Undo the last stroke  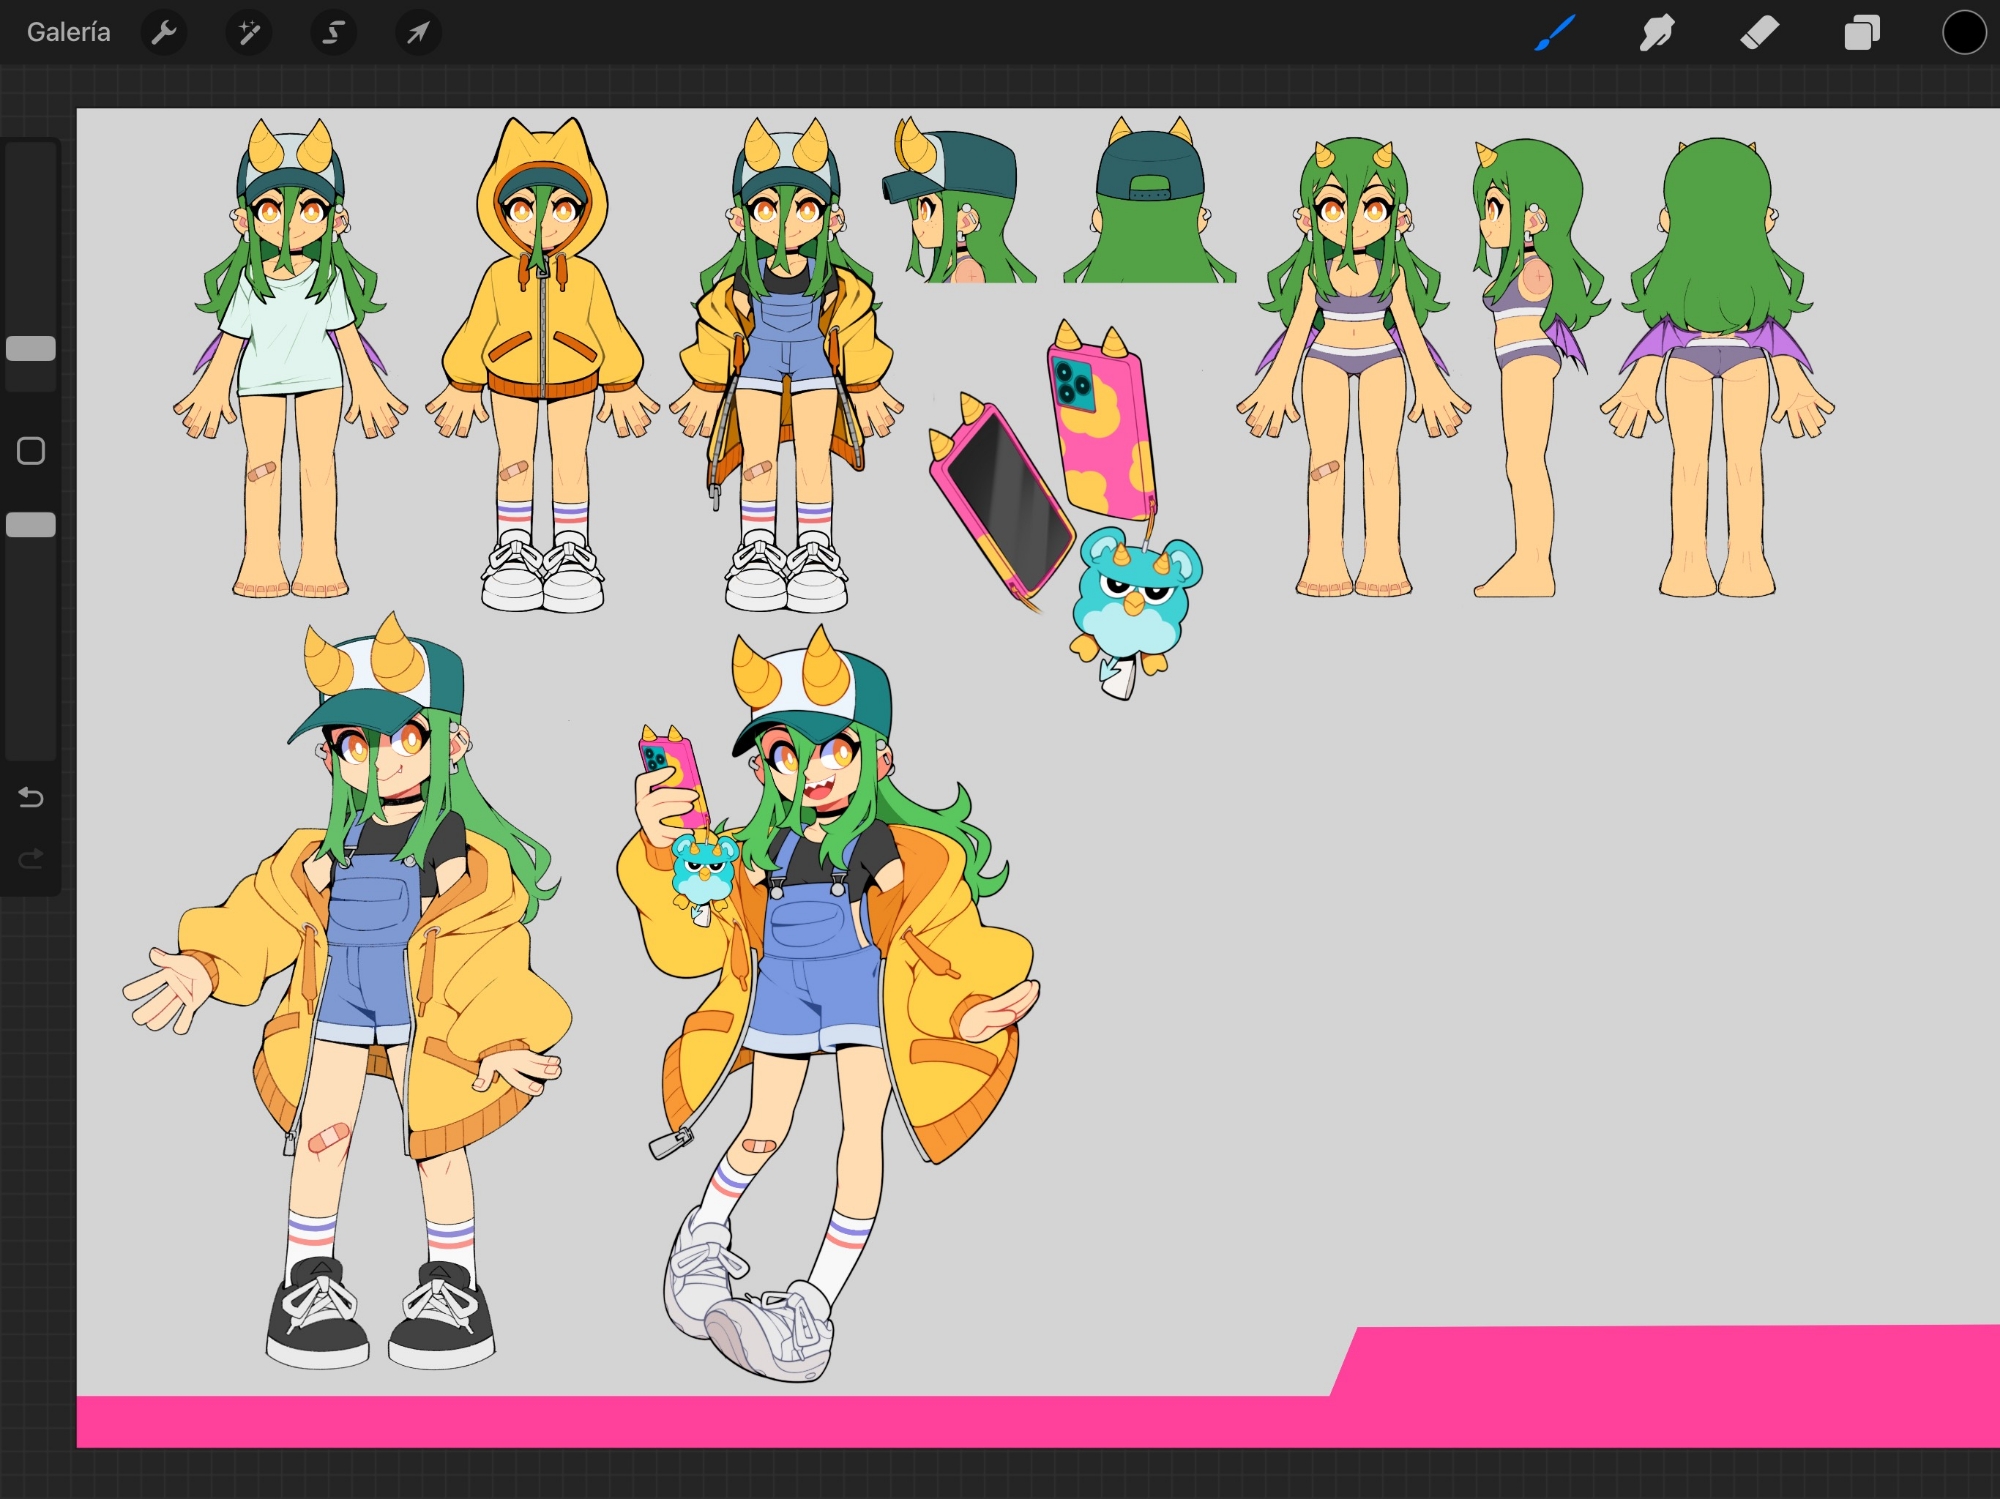(x=31, y=798)
